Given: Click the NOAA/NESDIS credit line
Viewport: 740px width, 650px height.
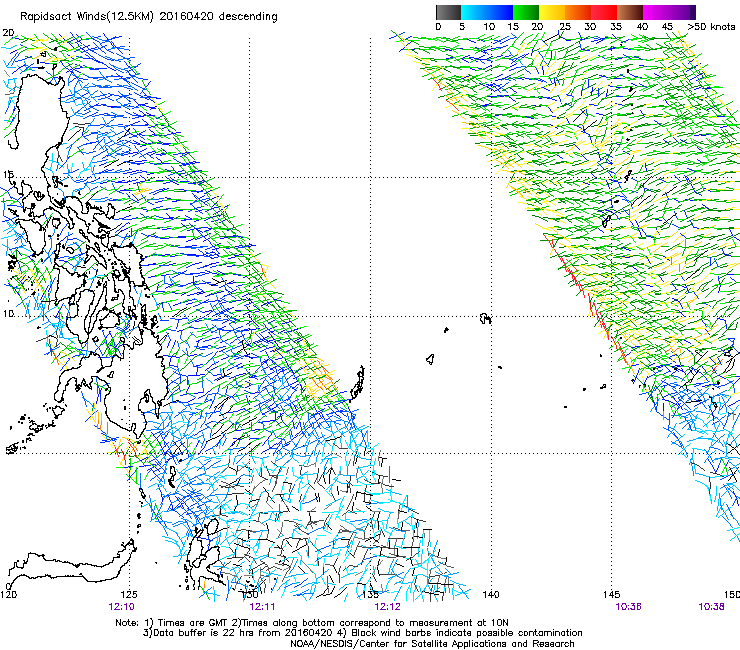Looking at the screenshot, I should click(432, 644).
